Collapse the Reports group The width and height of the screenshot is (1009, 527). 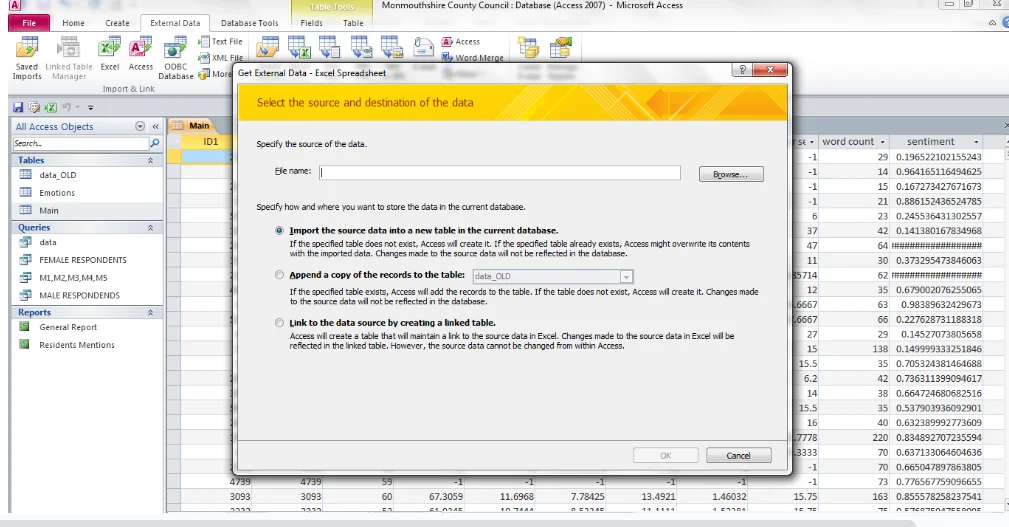[151, 313]
